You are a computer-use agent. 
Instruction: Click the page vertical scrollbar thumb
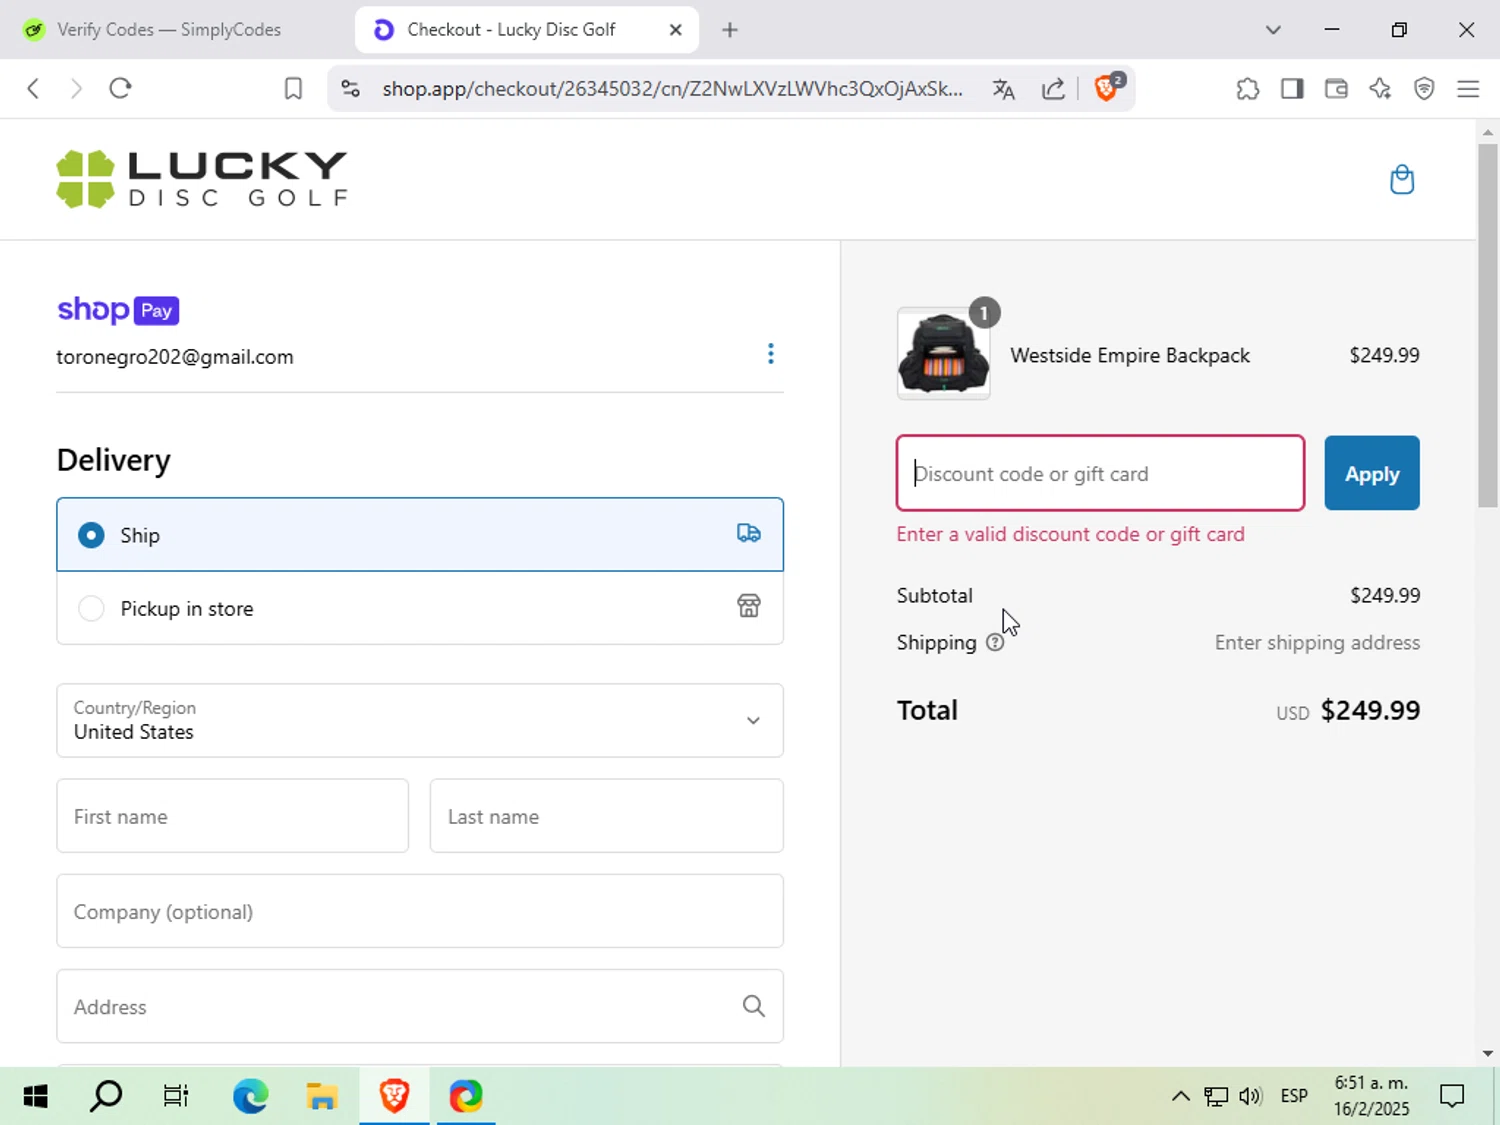[1488, 325]
